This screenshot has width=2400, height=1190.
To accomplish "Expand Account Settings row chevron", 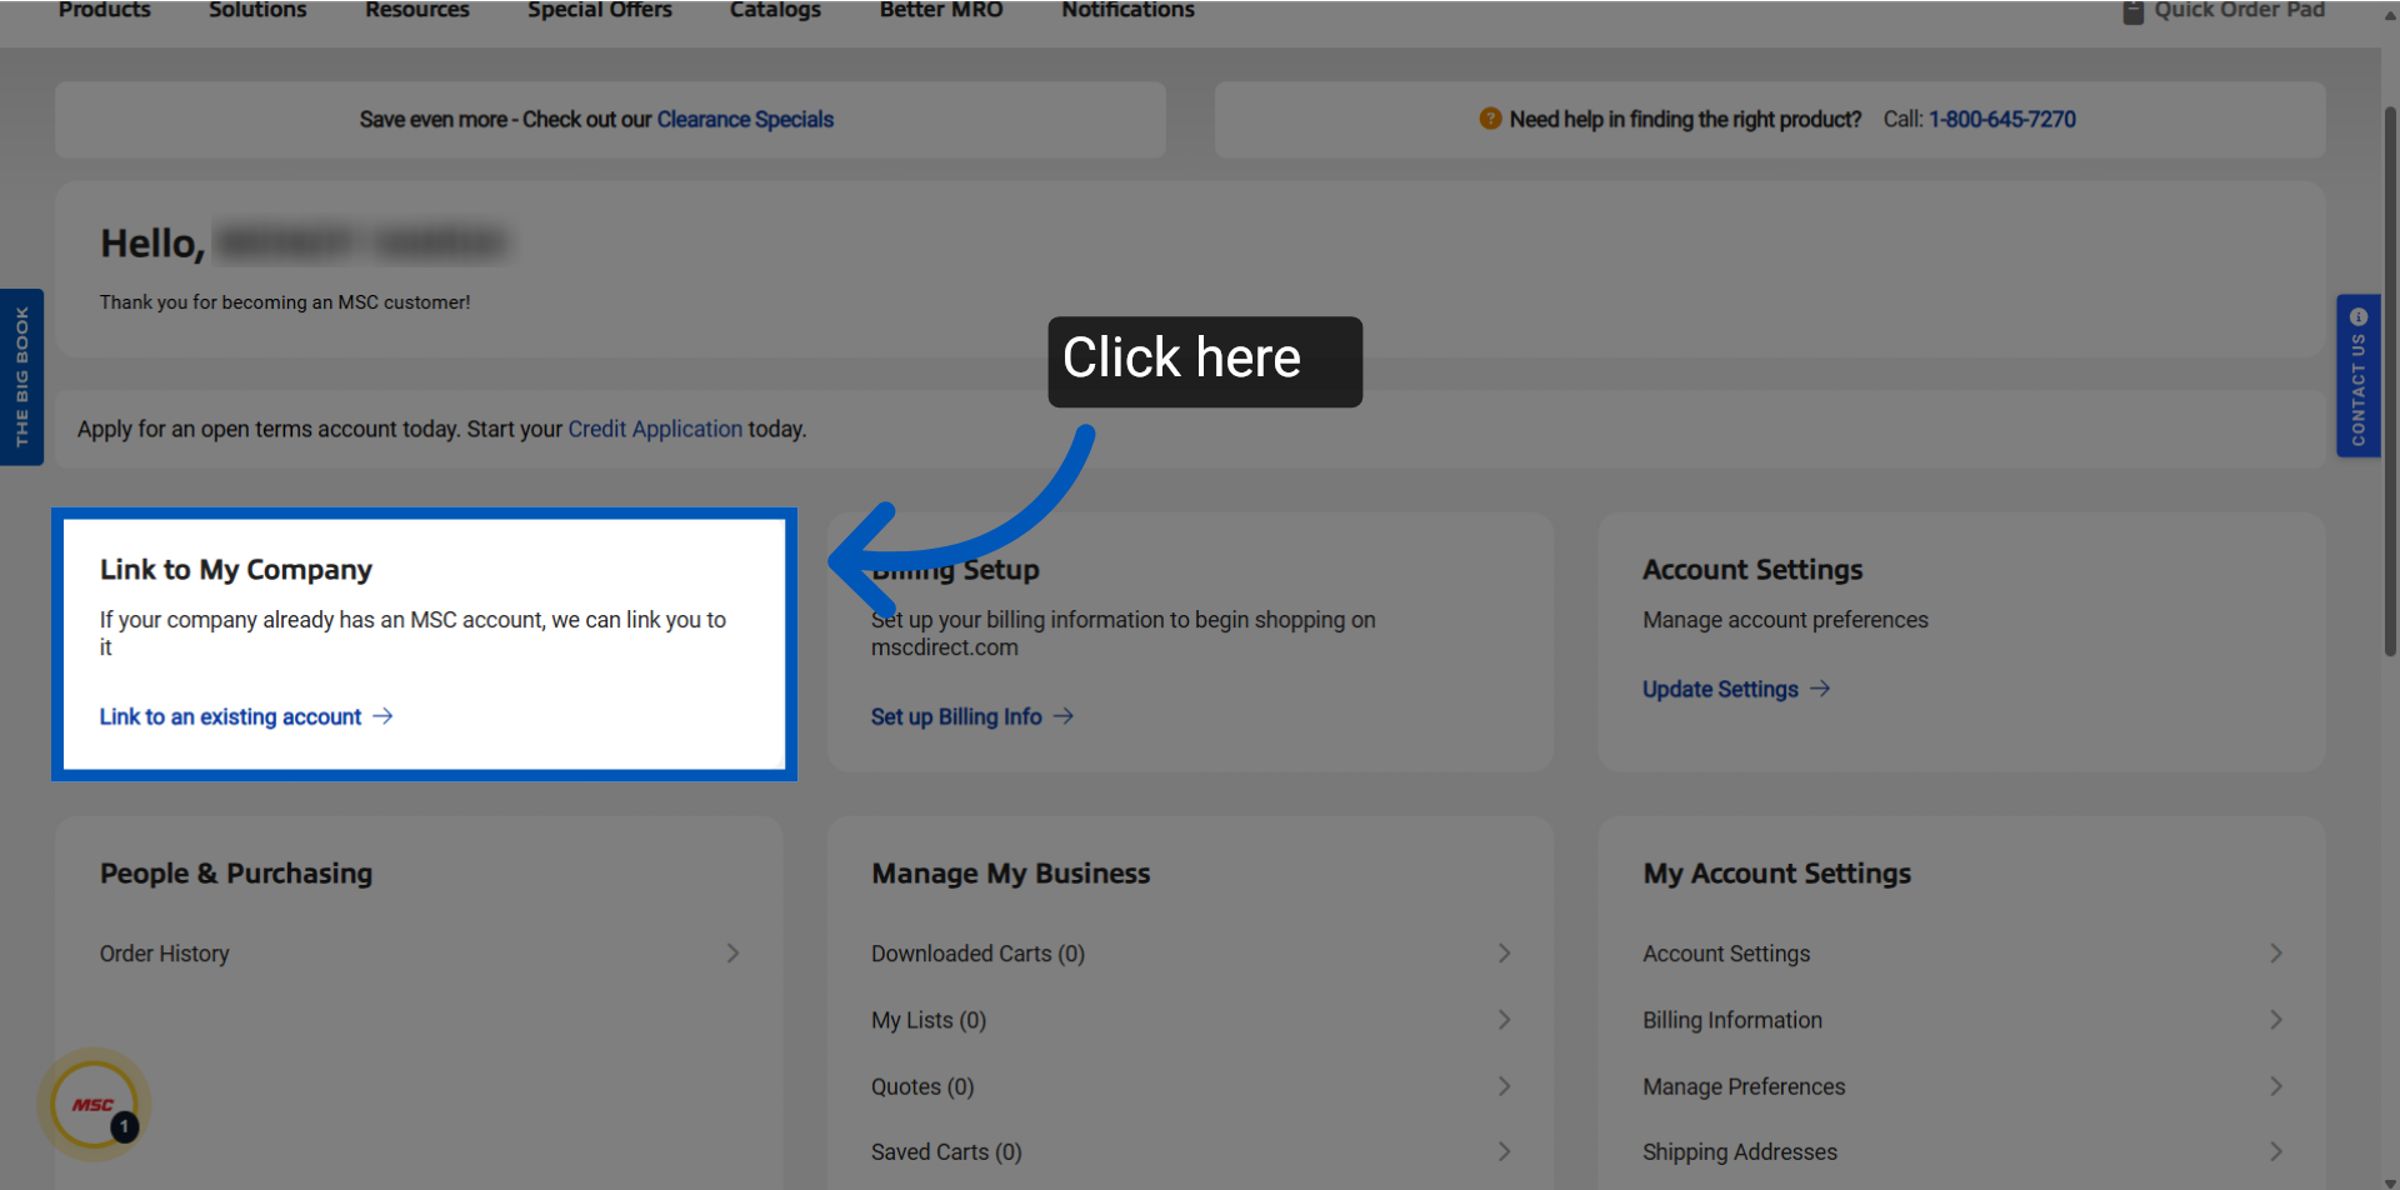I will click(2276, 953).
